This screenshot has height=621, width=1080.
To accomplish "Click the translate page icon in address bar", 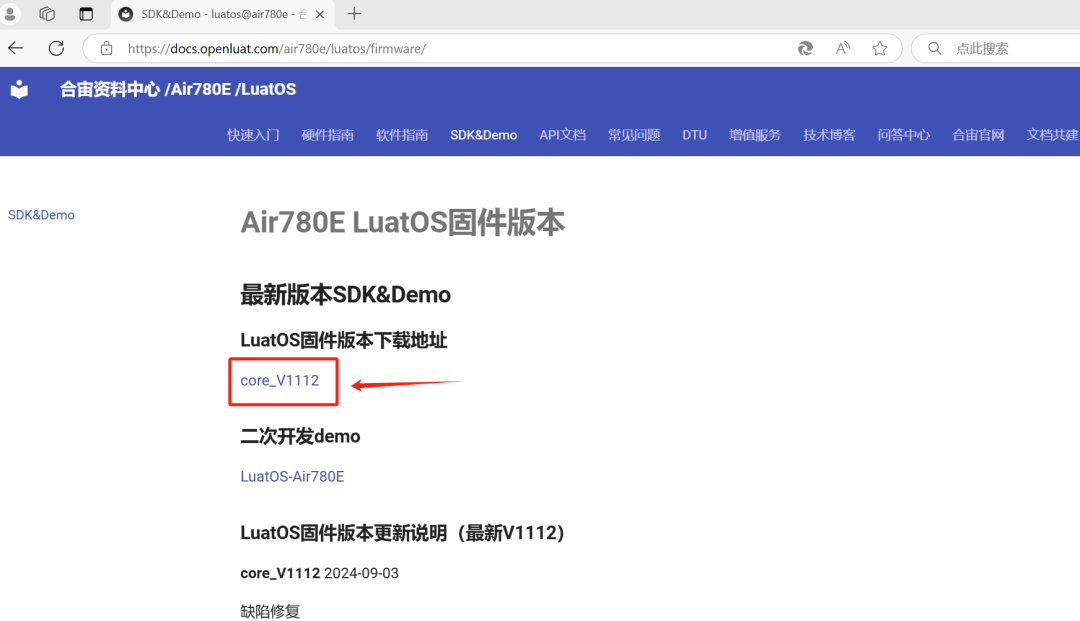I will click(806, 47).
